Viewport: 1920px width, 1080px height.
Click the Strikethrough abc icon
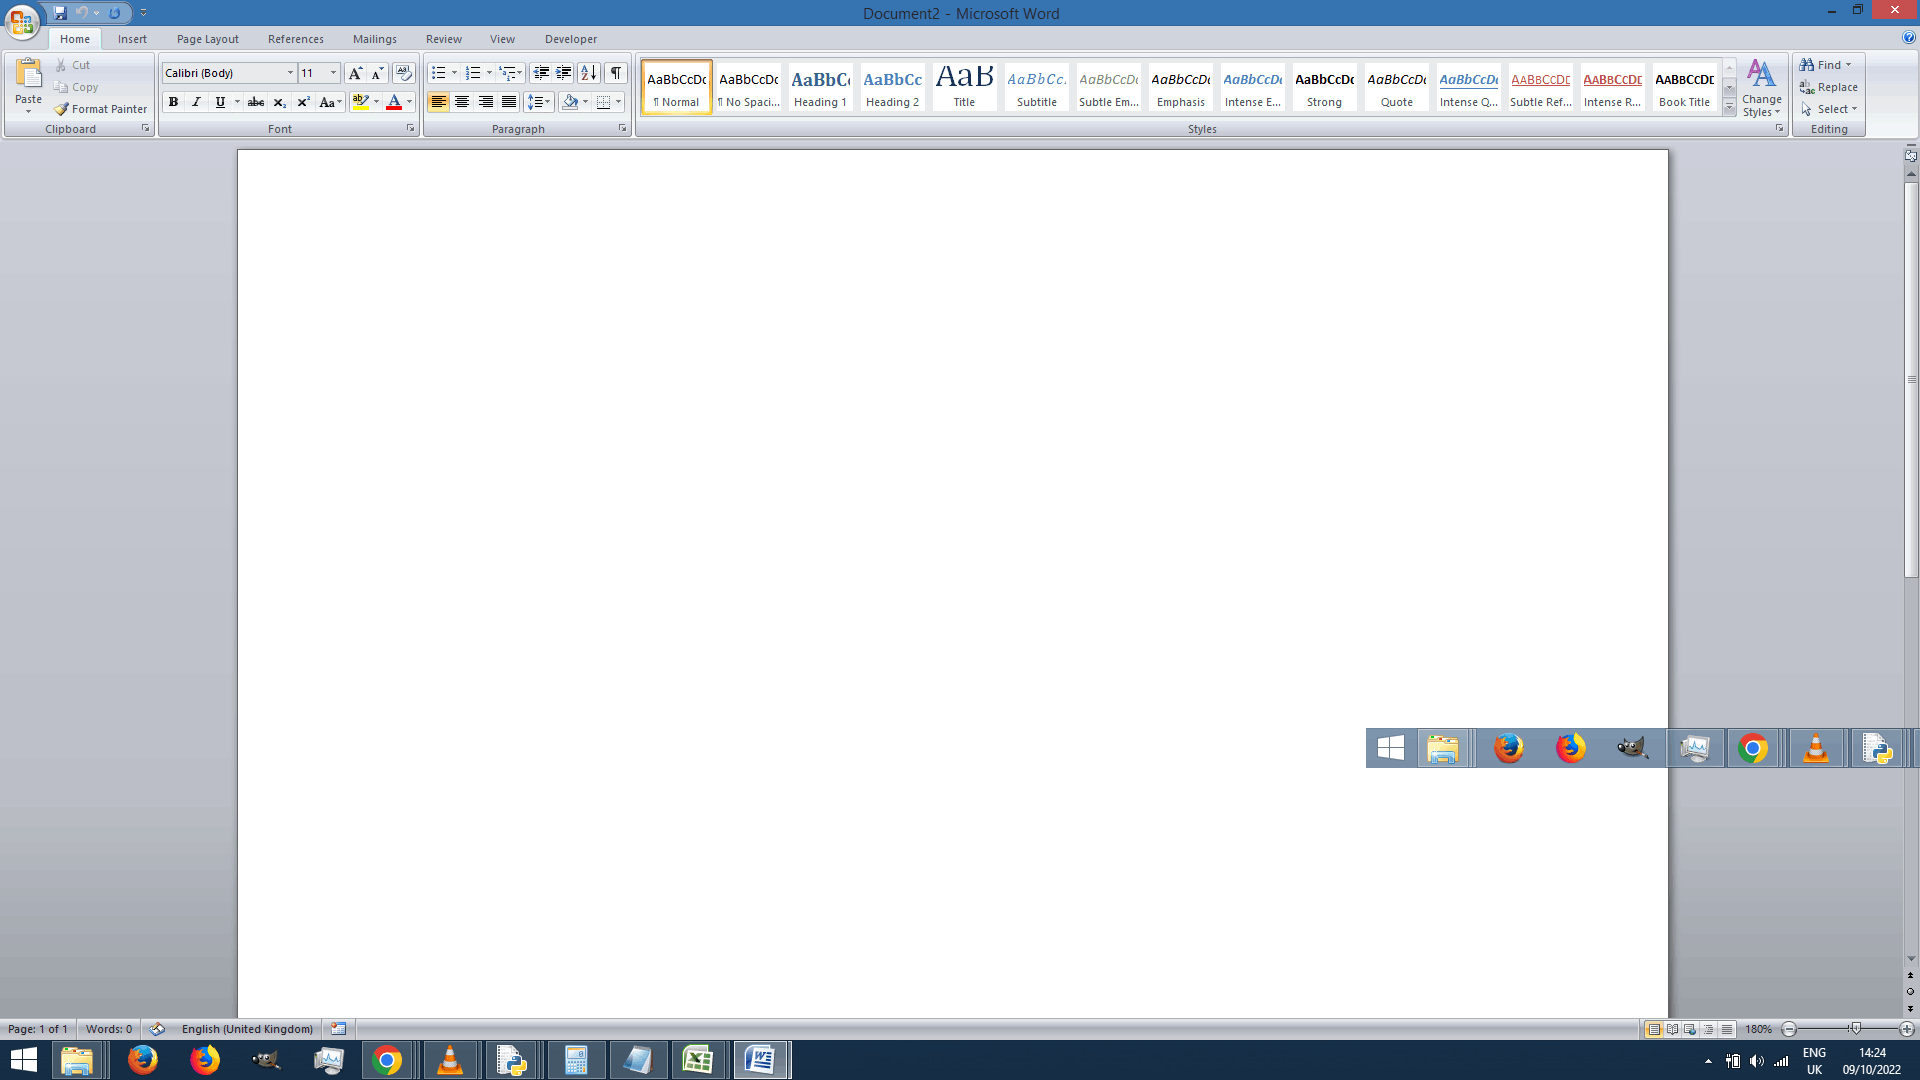click(256, 102)
